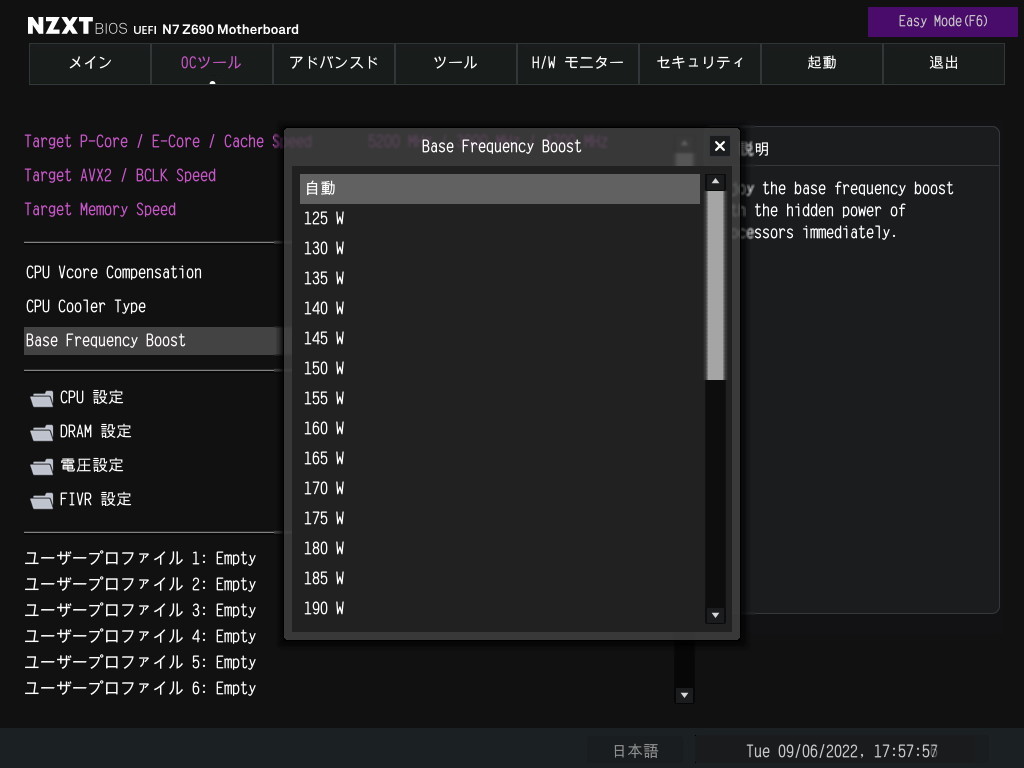This screenshot has height=768, width=1024.
Task: Open the FIVR 設定 folder icon
Action: pyautogui.click(x=42, y=500)
